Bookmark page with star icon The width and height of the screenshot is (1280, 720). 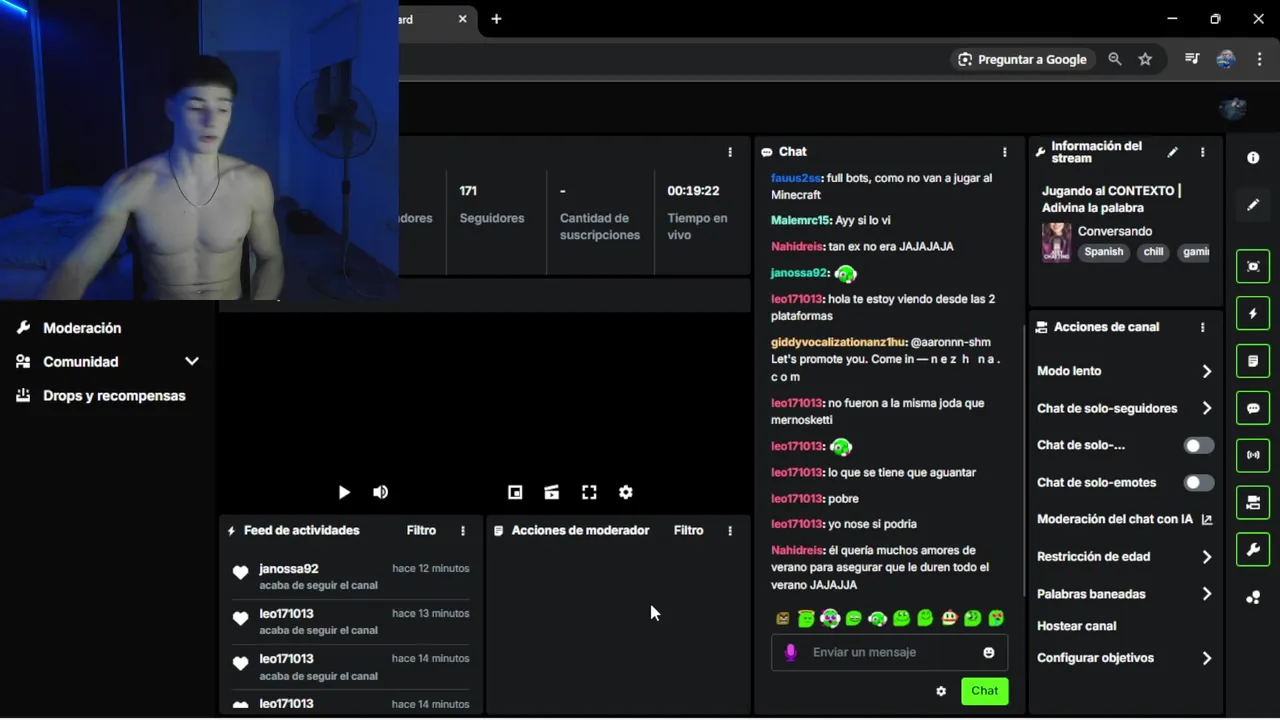(x=1145, y=59)
